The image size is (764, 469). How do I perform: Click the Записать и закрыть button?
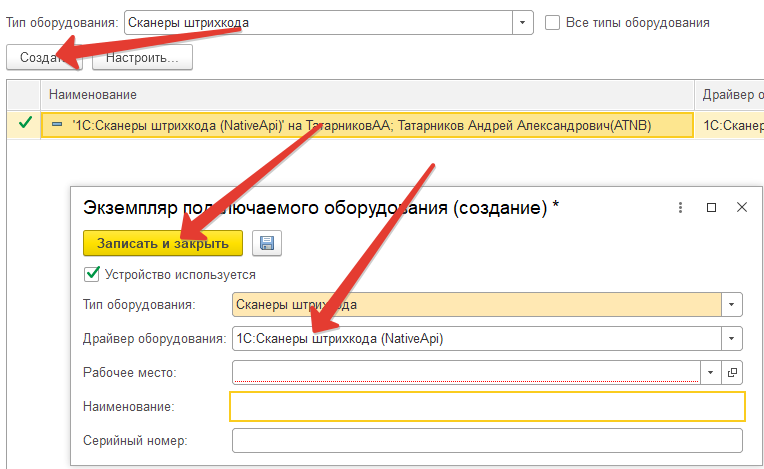pos(163,243)
